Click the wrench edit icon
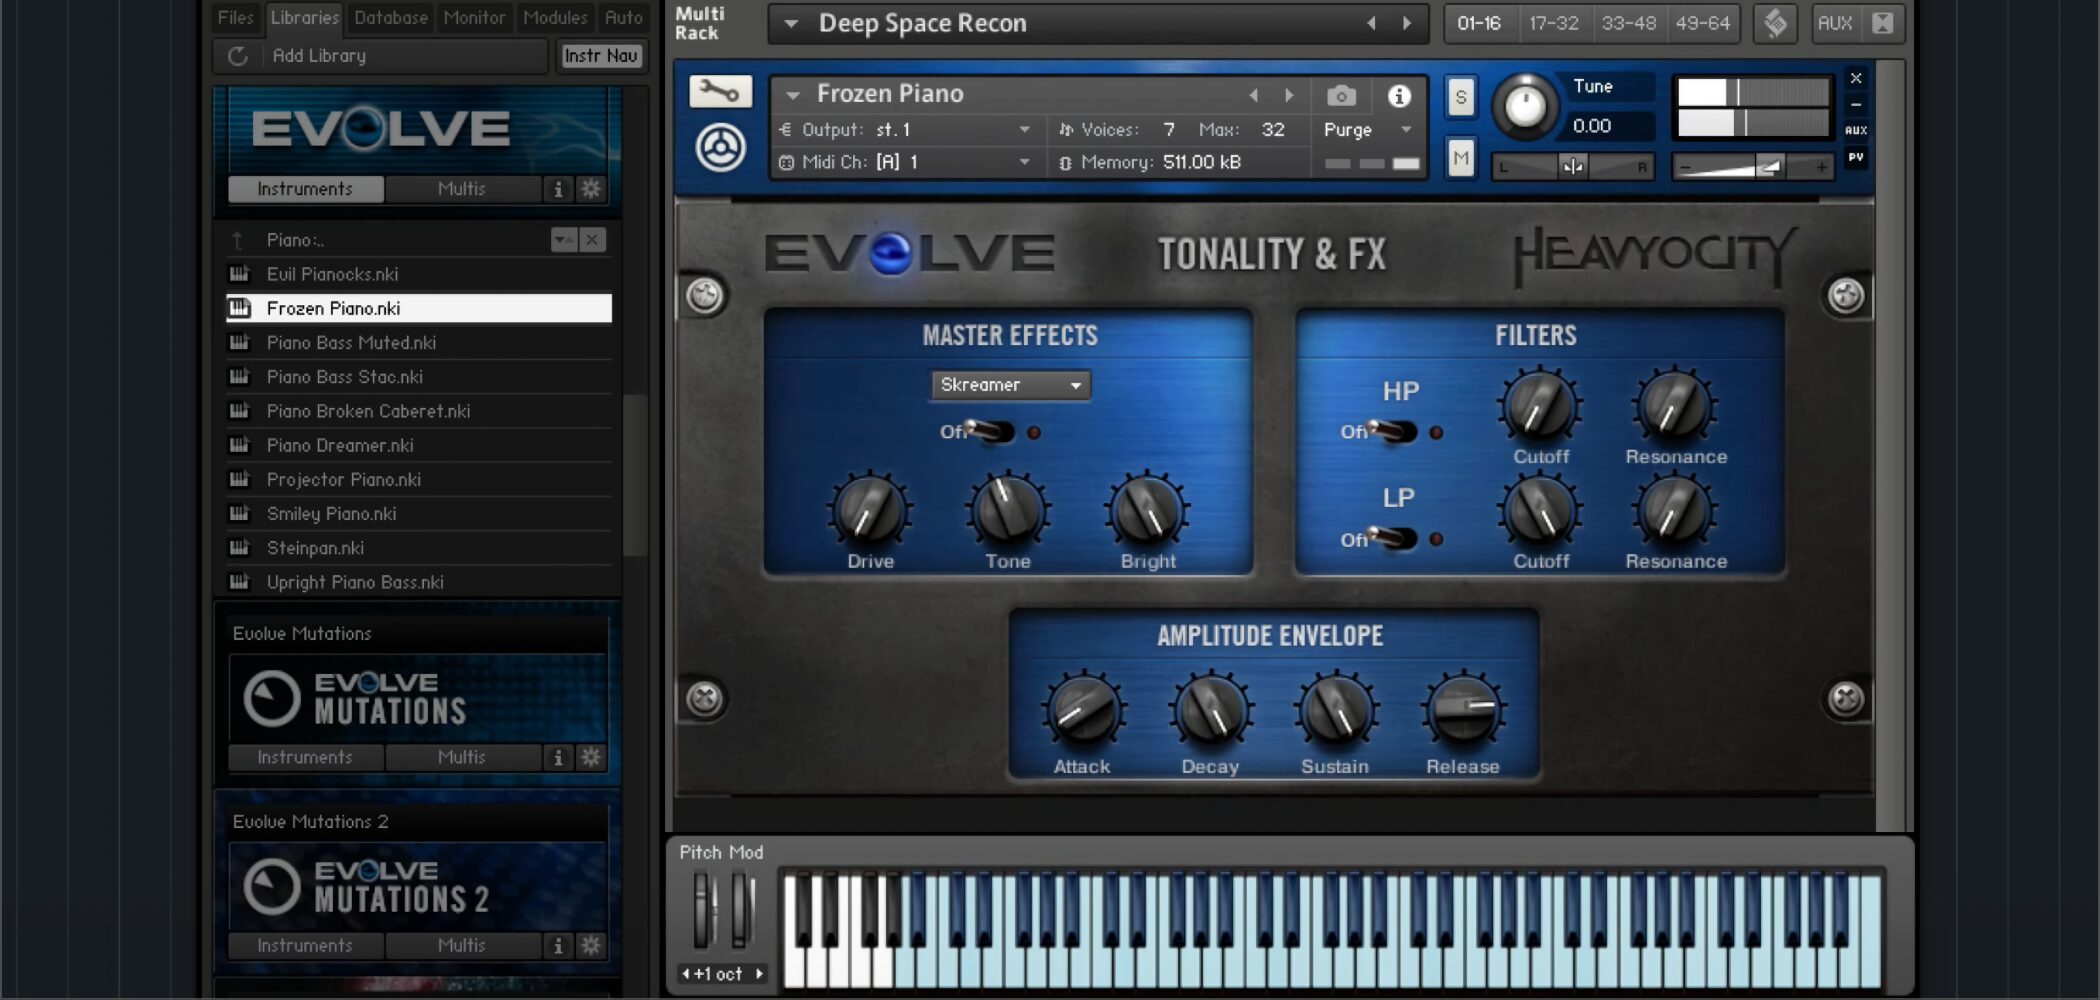 point(720,93)
